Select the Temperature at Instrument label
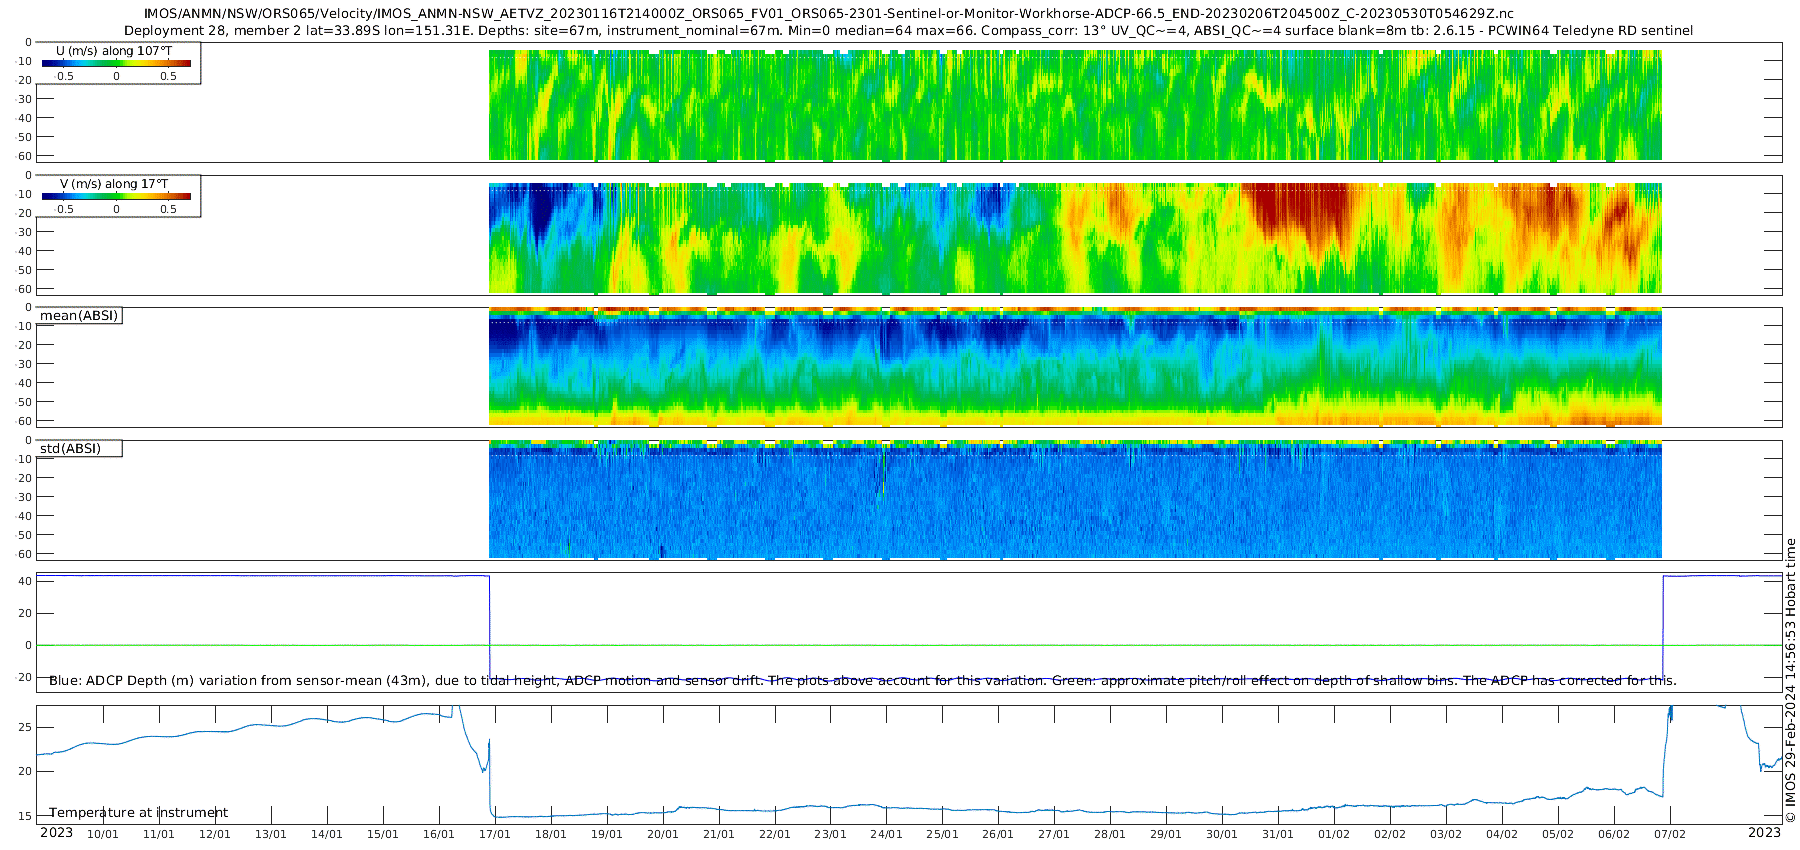The height and width of the screenshot is (850, 1800). (138, 813)
